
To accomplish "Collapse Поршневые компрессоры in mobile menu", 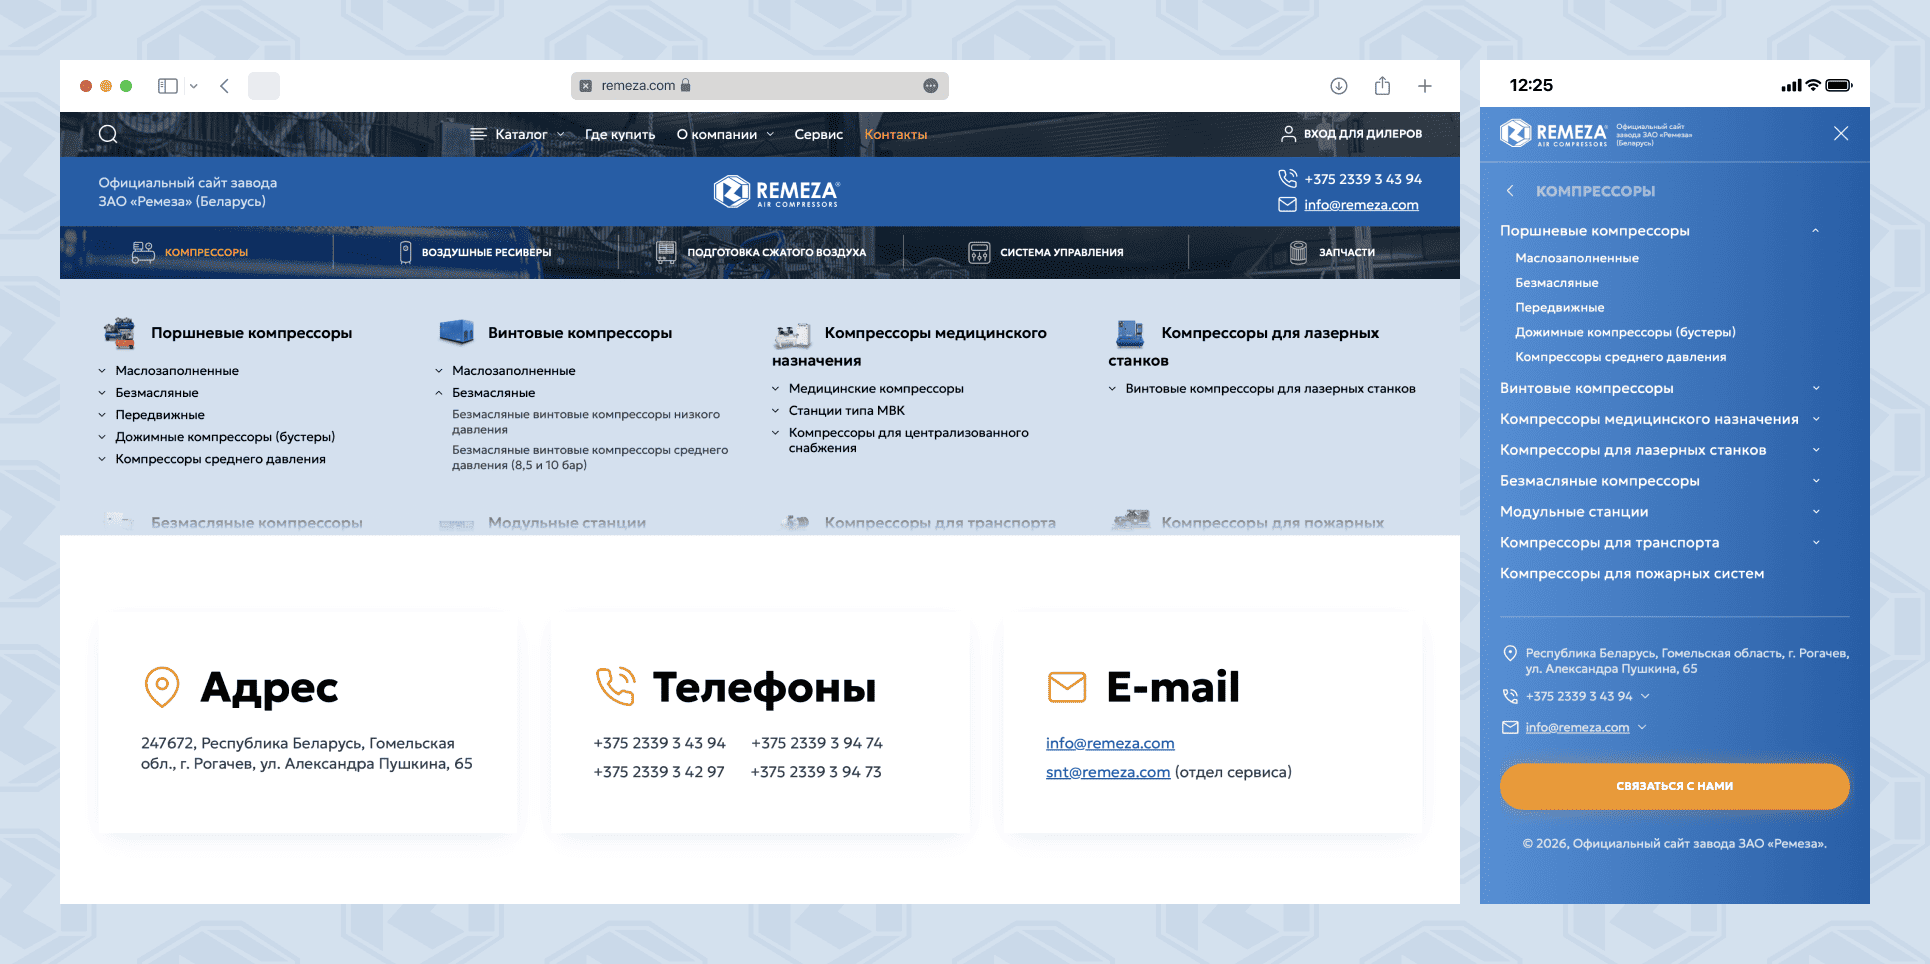I will tap(1815, 231).
